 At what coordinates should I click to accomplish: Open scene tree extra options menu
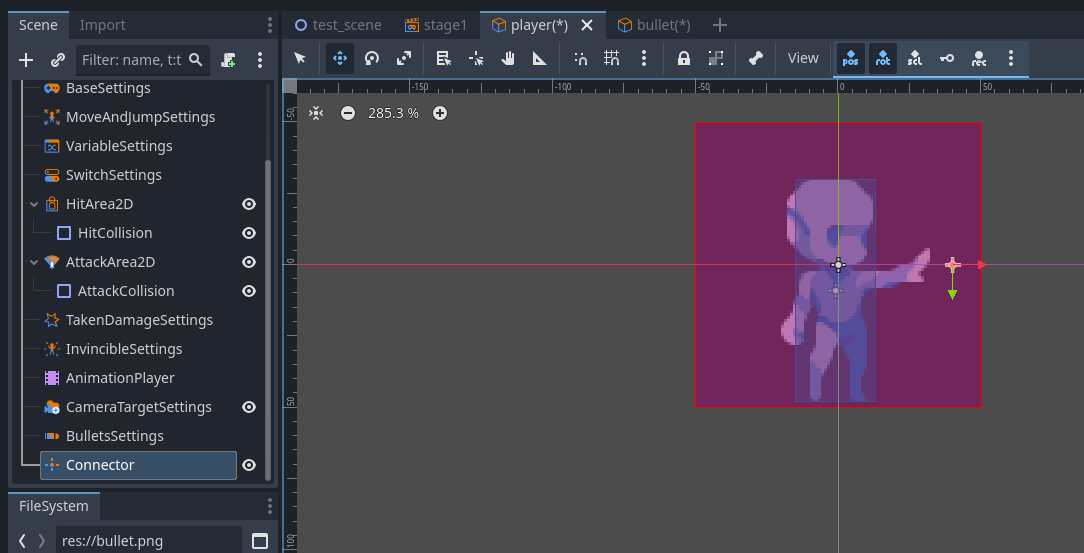(260, 60)
